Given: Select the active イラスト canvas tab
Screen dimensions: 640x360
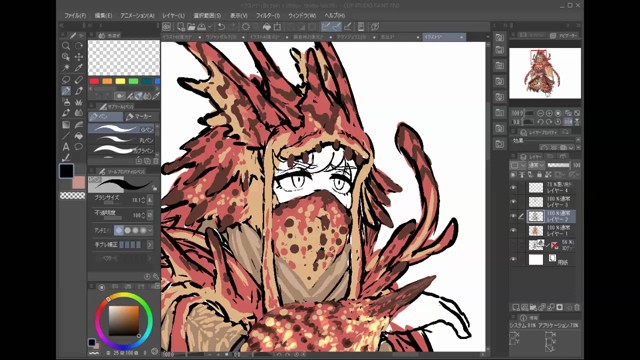Looking at the screenshot, I should (443, 37).
